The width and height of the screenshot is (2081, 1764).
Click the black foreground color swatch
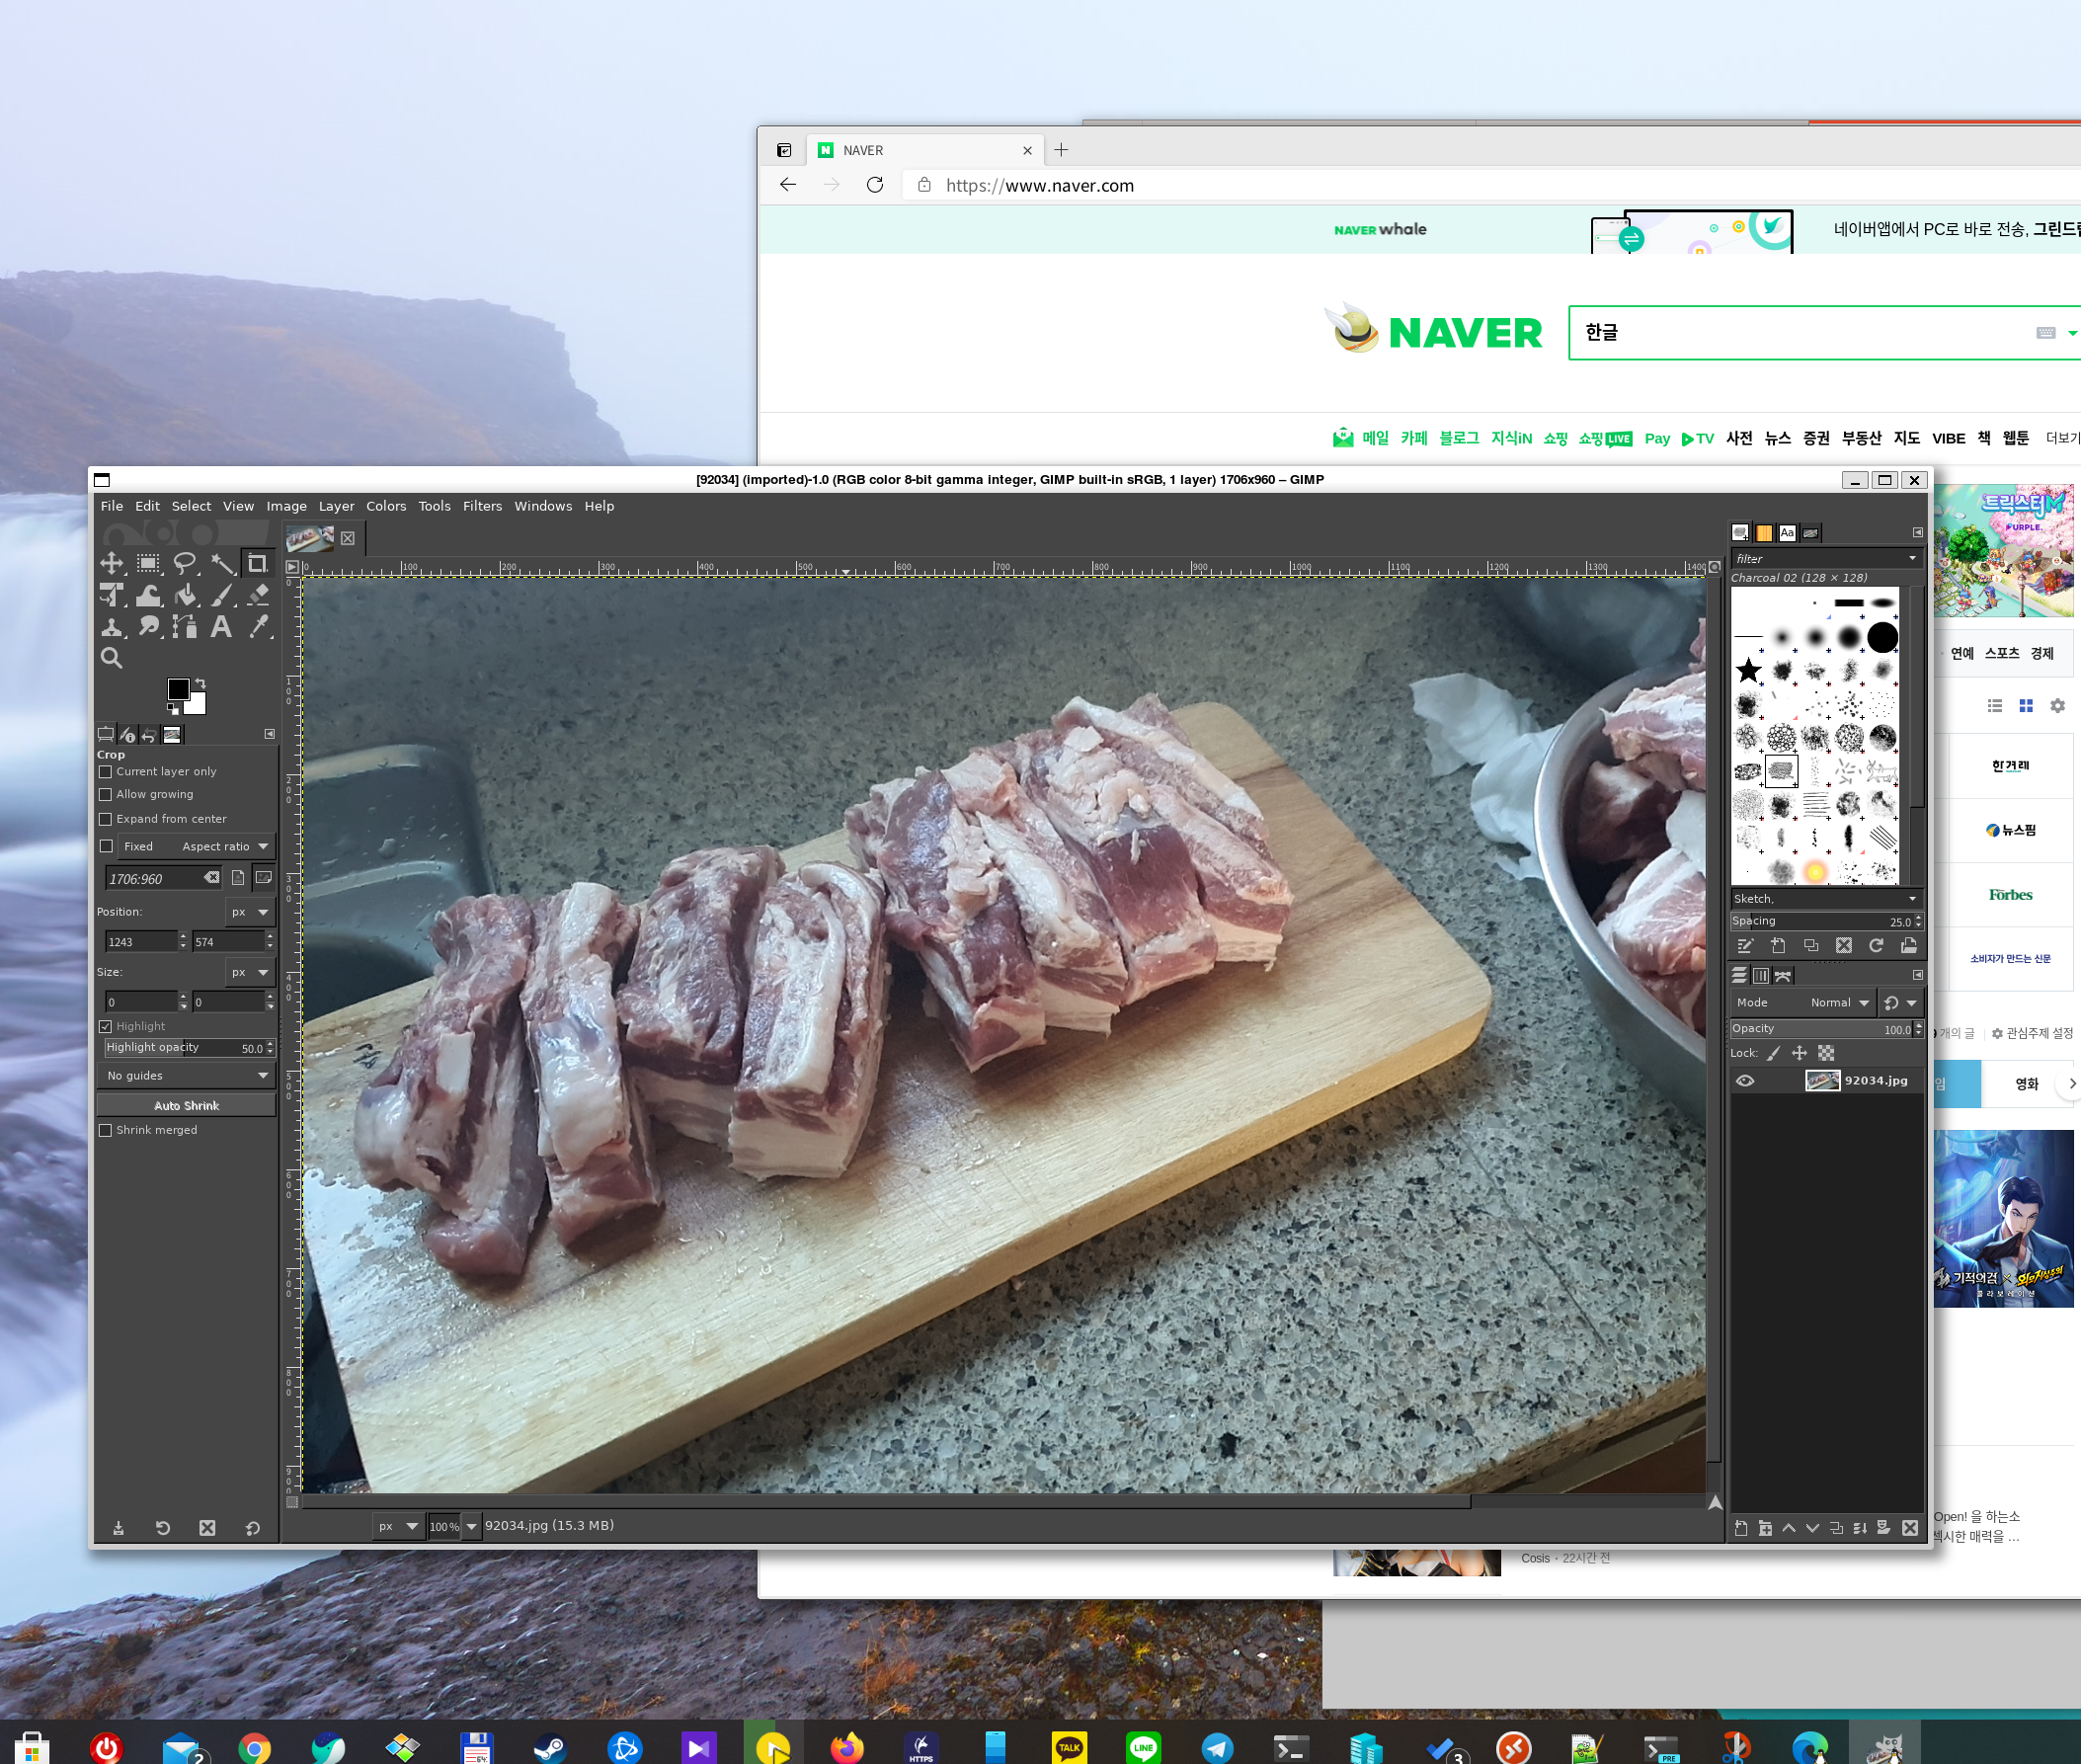pos(178,689)
